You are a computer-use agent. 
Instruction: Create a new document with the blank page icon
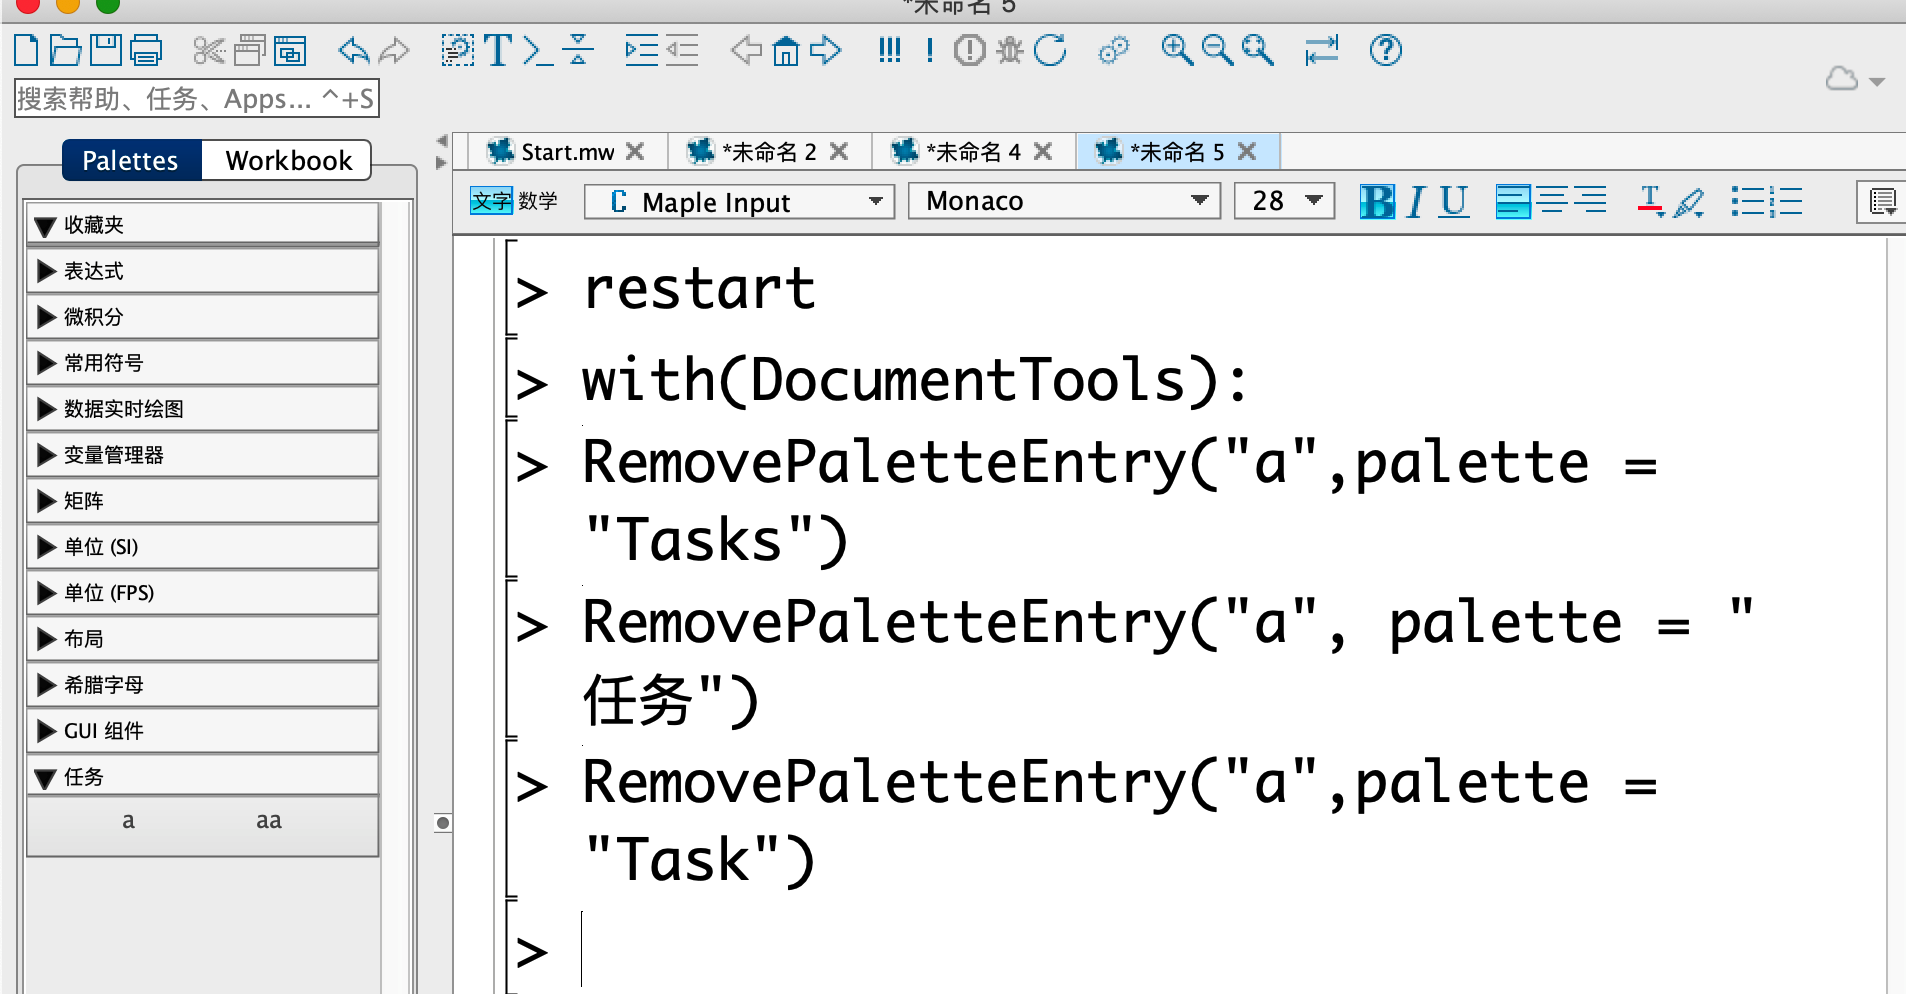pyautogui.click(x=27, y=50)
